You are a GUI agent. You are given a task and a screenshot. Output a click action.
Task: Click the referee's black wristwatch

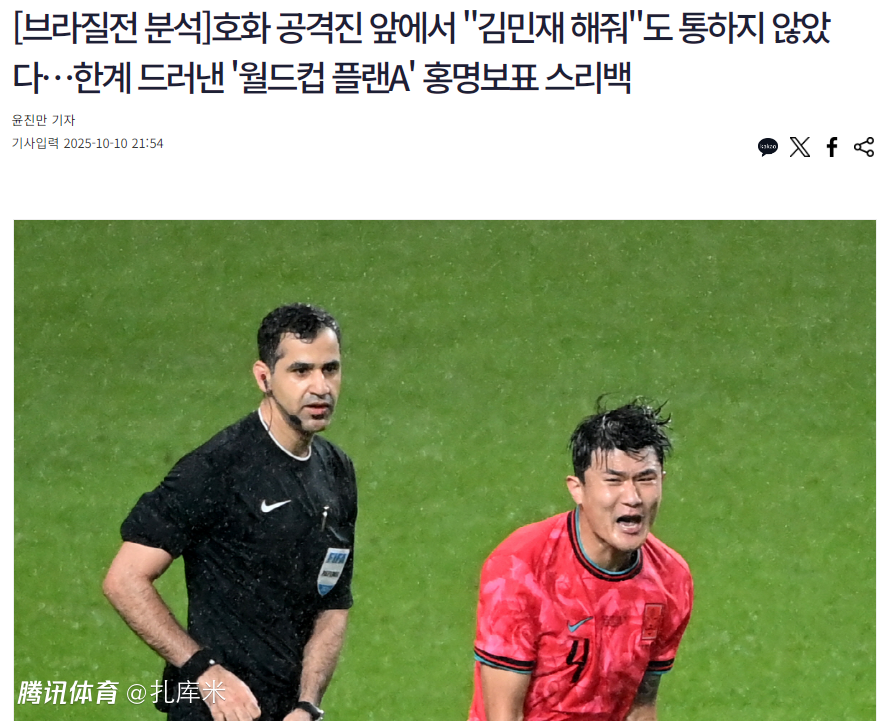[310, 710]
